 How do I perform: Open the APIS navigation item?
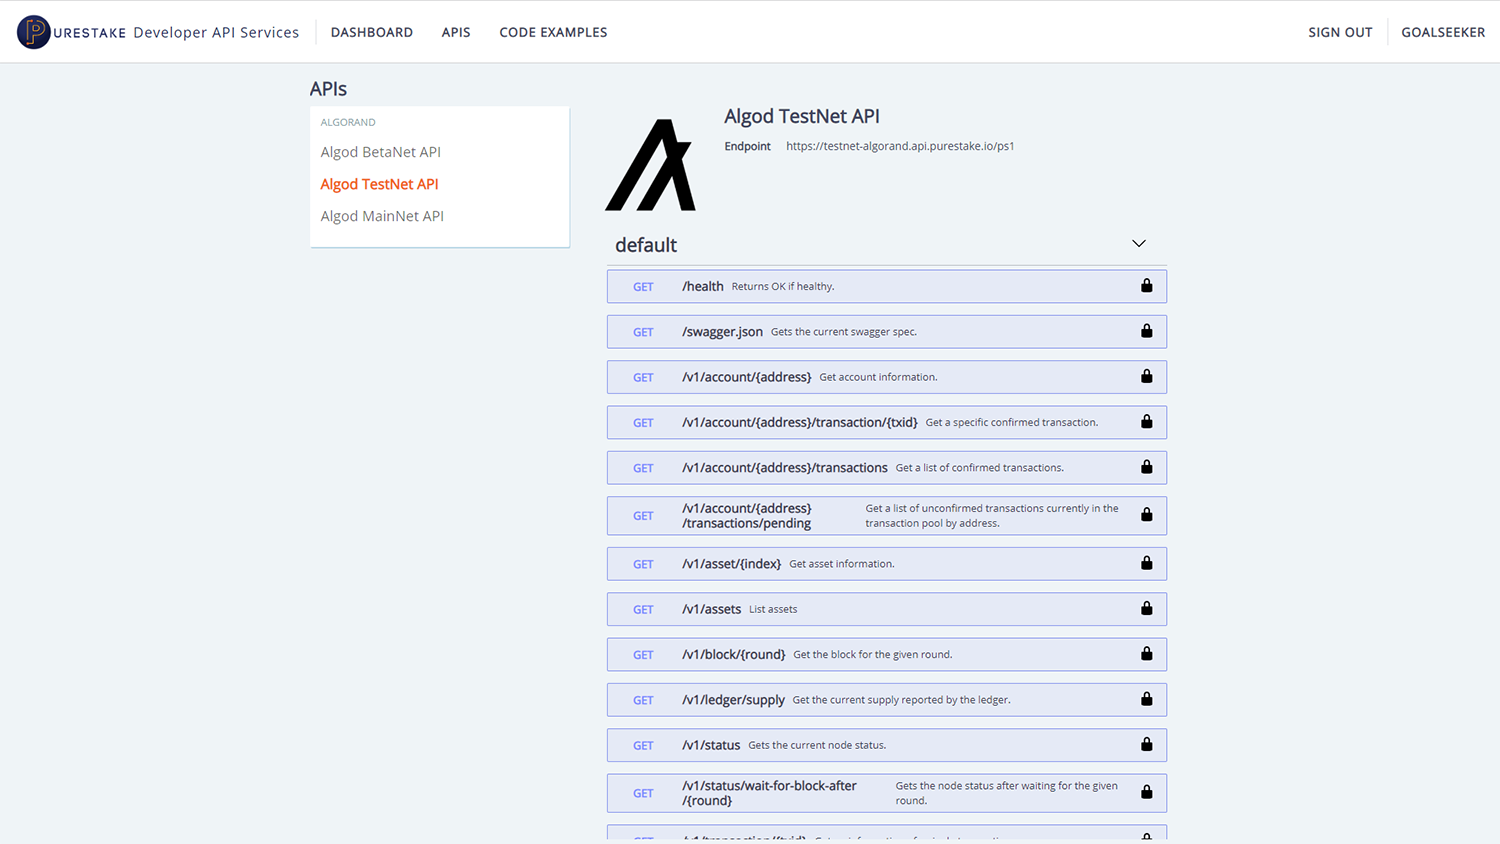coord(456,31)
